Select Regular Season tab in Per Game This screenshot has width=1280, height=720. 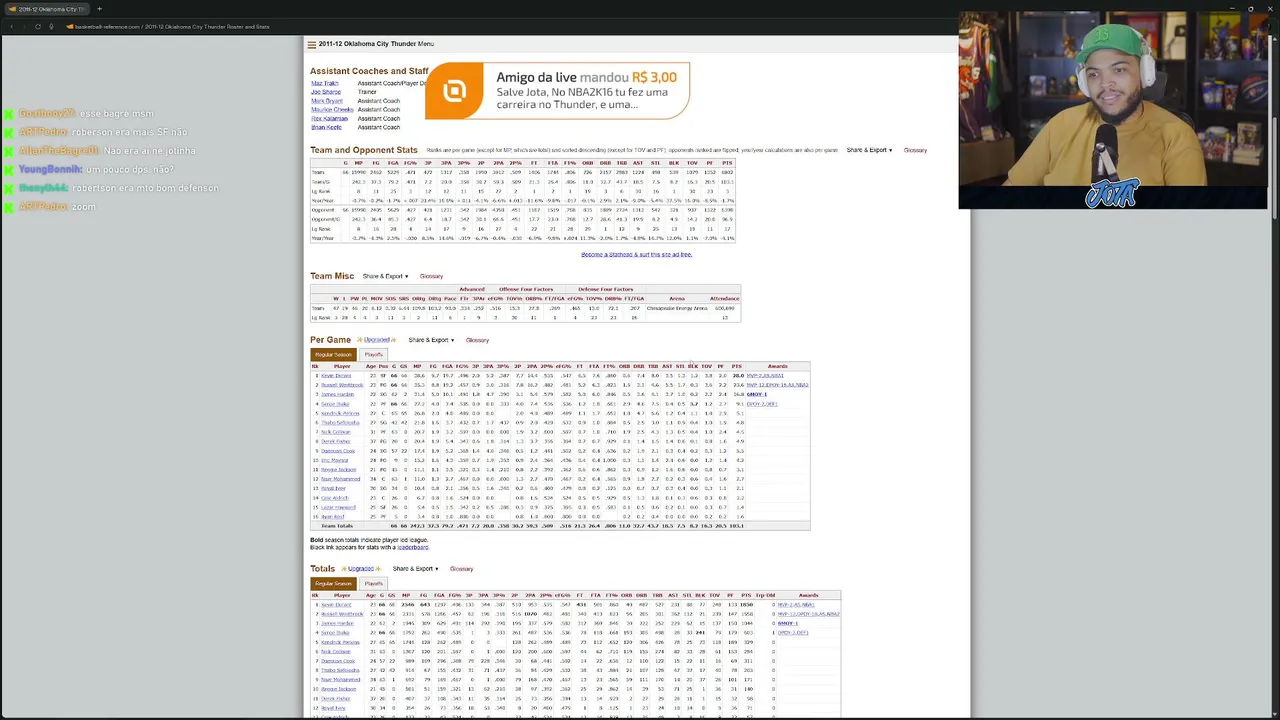[x=333, y=355]
